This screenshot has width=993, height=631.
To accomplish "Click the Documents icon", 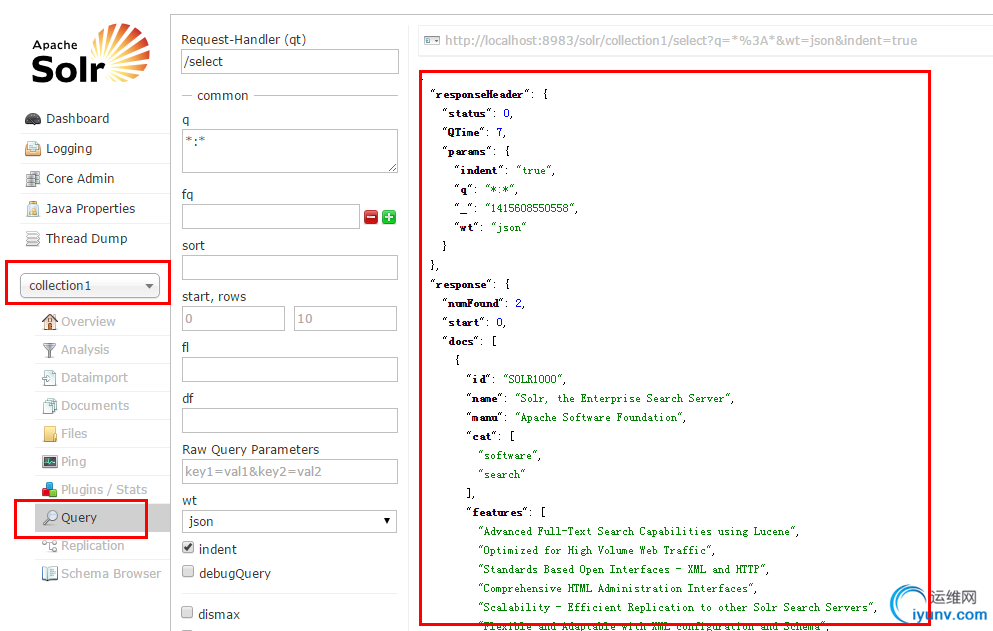I will click(x=49, y=405).
